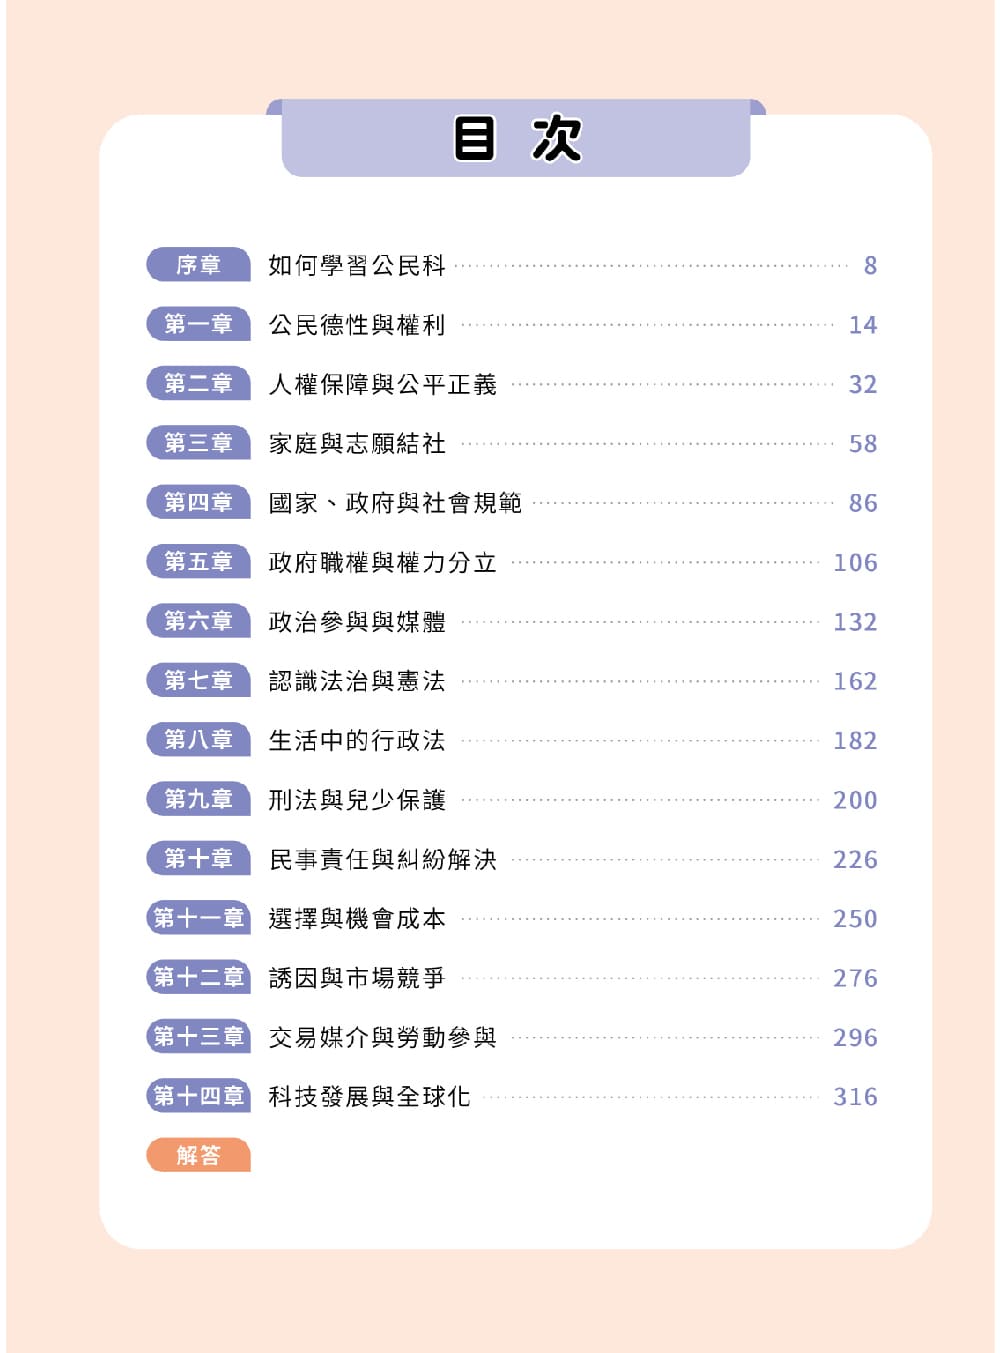
Task: Open 科技發展與全球化 chapter entry
Action: 369,1097
